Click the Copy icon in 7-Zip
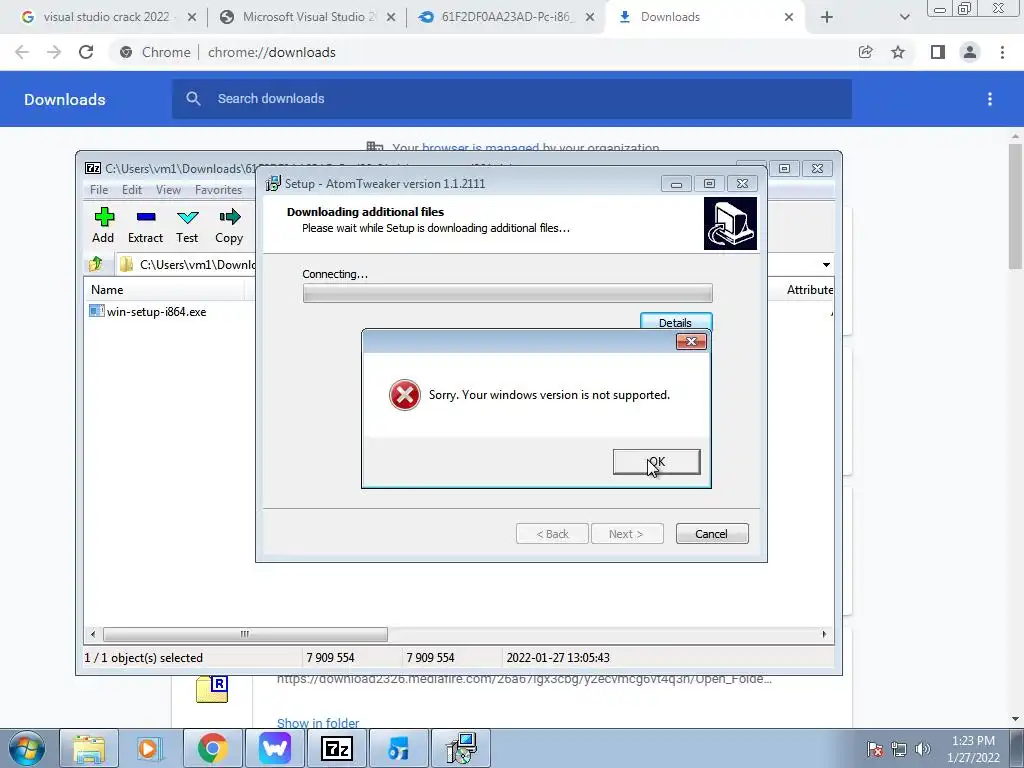Image resolution: width=1024 pixels, height=768 pixels. pyautogui.click(x=229, y=225)
